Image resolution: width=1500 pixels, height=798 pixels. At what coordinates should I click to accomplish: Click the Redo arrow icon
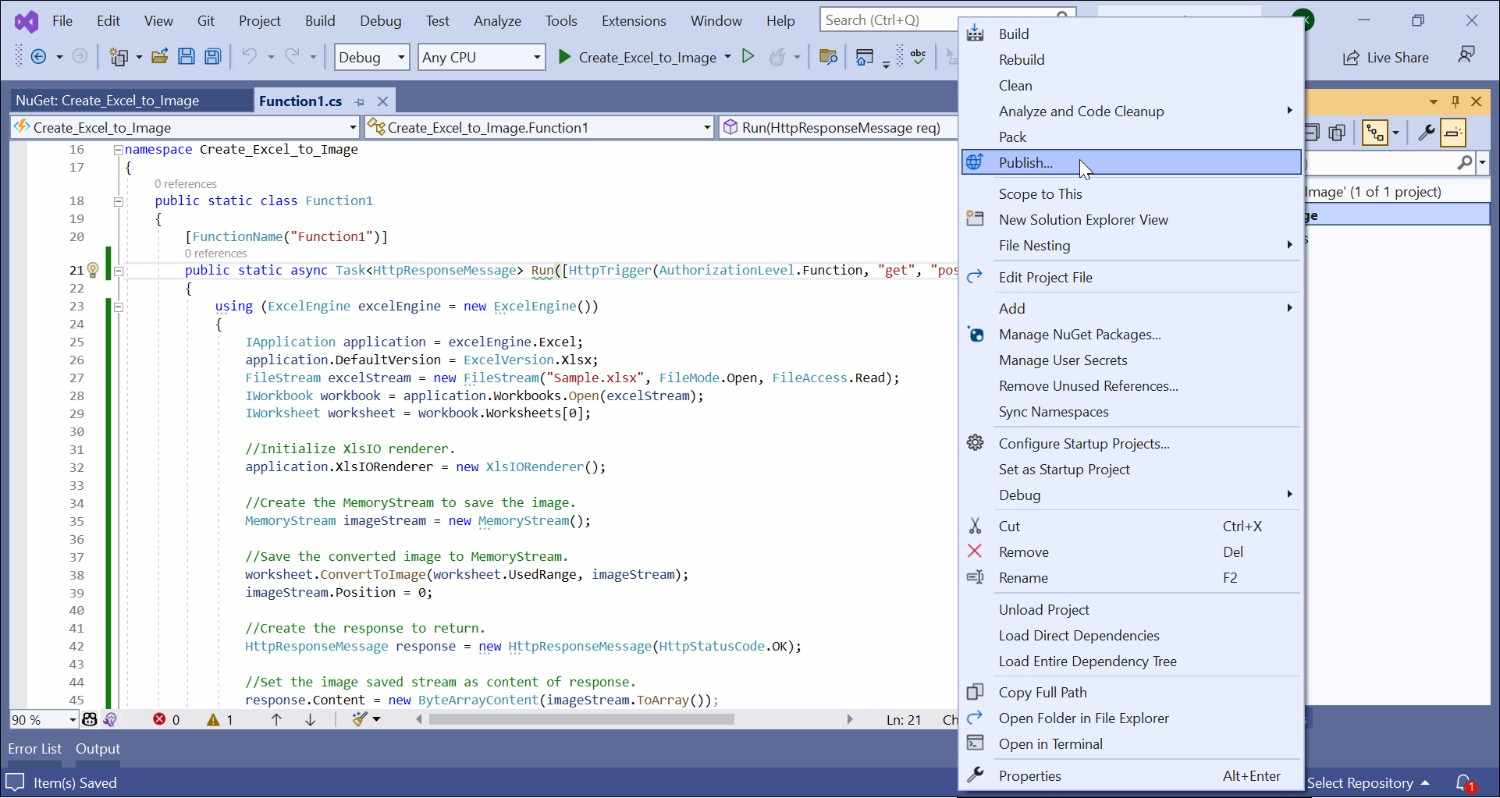pyautogui.click(x=292, y=57)
